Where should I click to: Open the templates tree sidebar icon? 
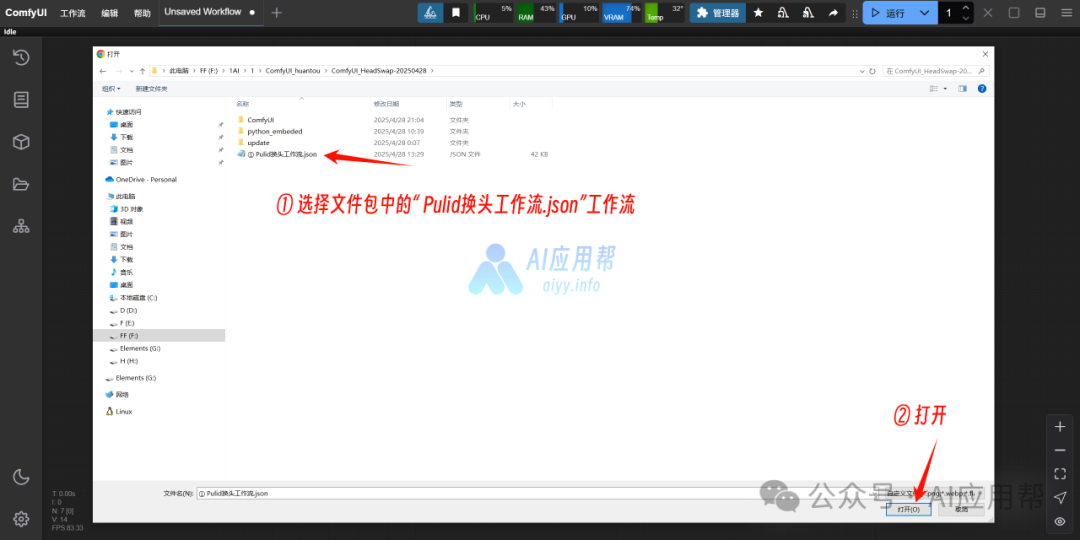coord(21,226)
